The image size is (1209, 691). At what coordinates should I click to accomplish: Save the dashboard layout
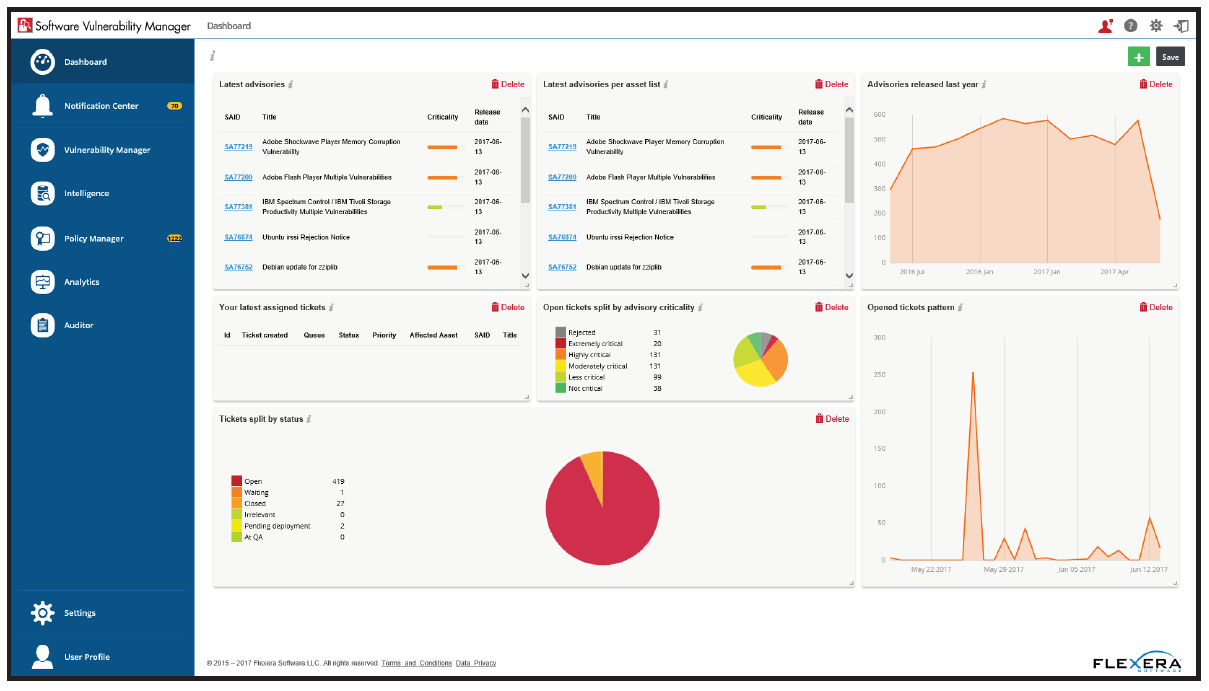(x=1170, y=57)
